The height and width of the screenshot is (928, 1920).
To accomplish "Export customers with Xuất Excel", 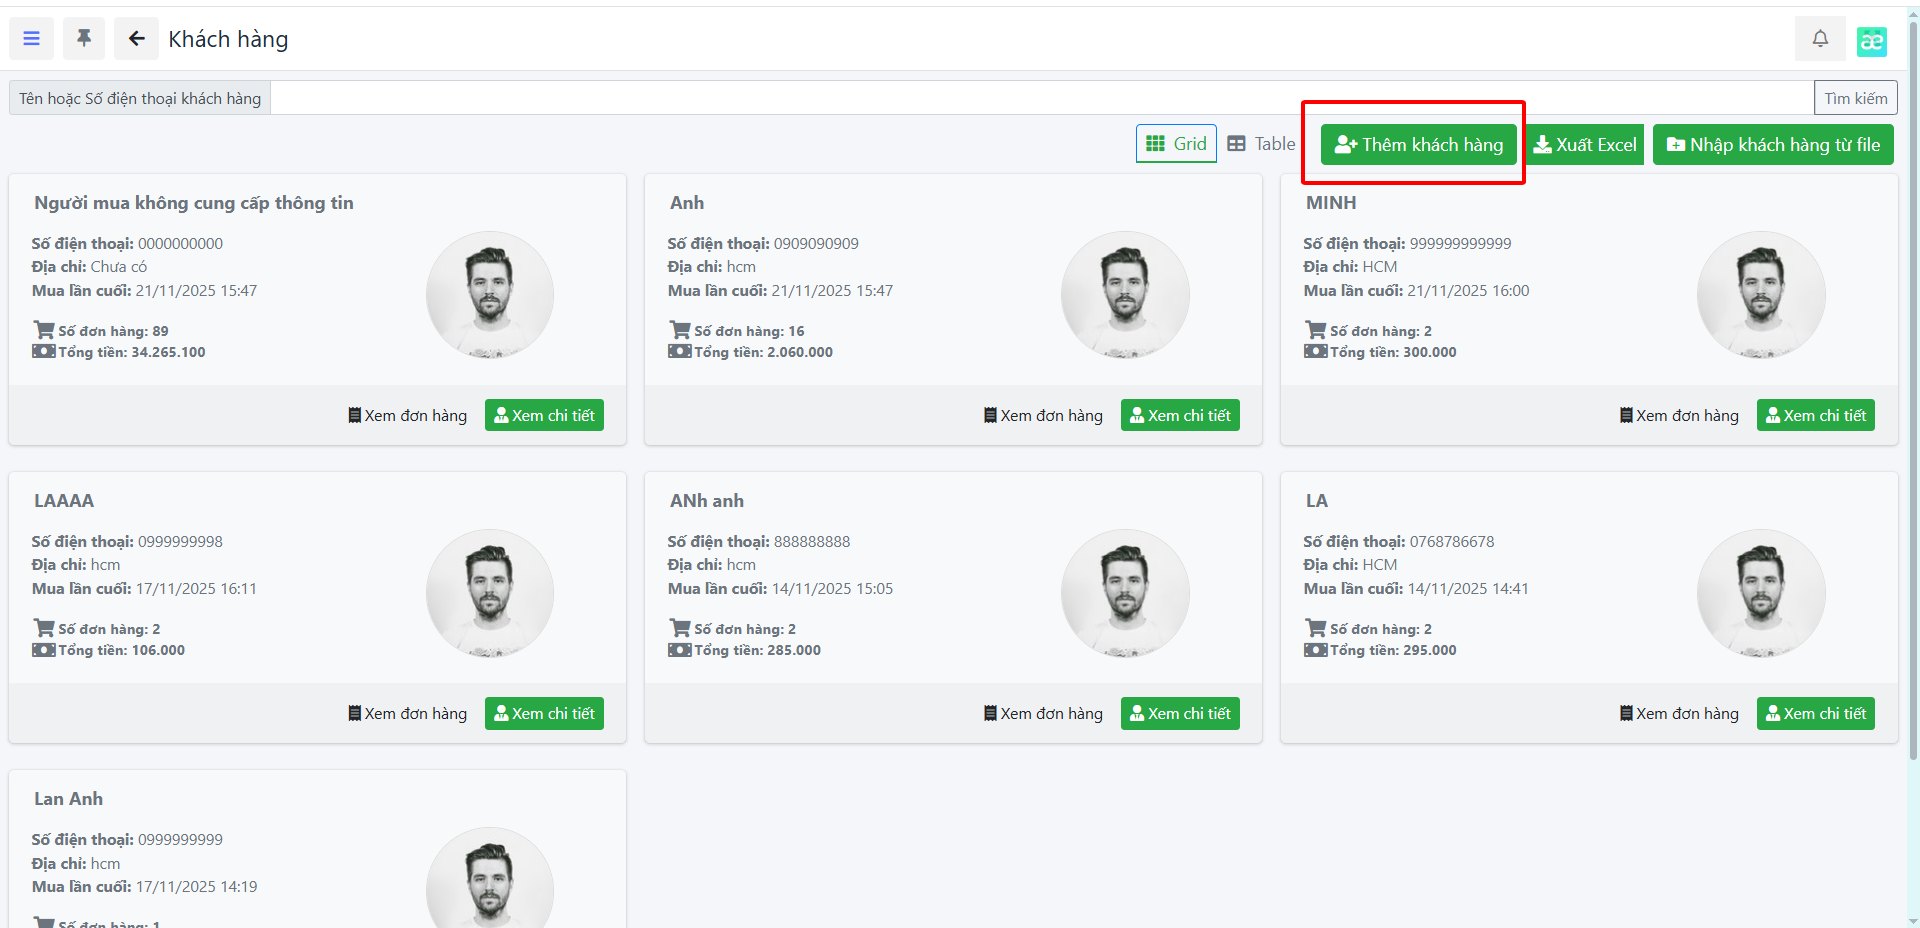I will [1585, 145].
